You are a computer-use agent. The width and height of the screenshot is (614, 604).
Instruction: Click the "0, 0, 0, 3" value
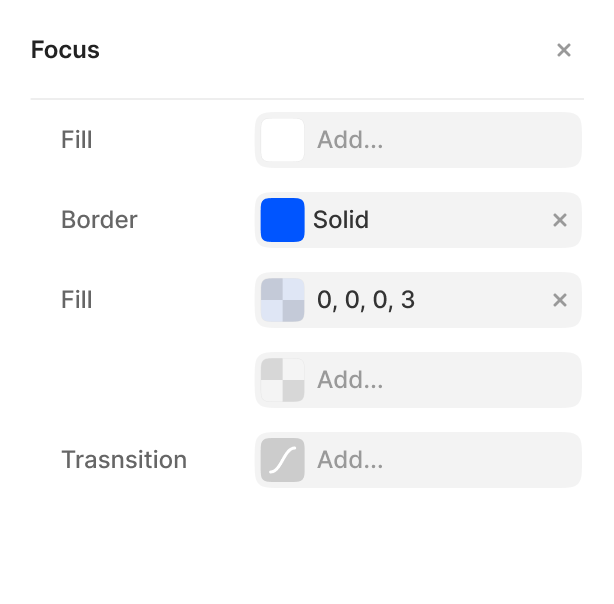(x=365, y=300)
